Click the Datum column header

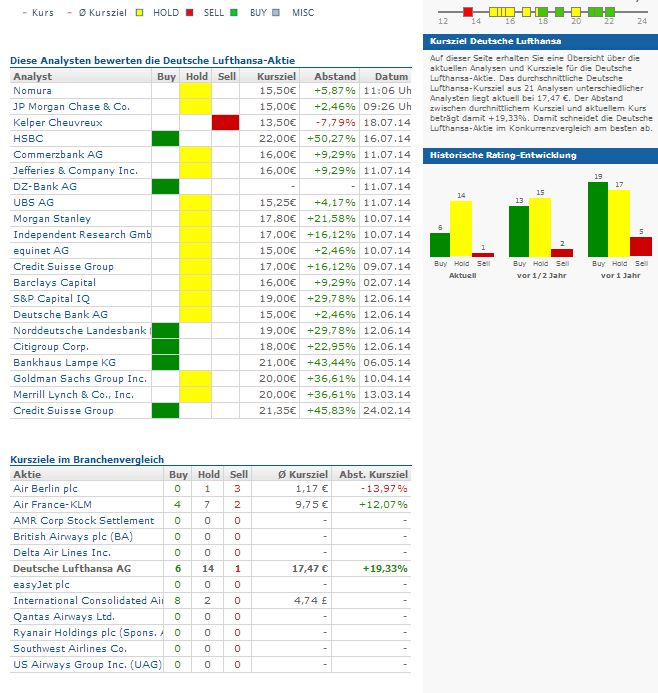[391, 76]
